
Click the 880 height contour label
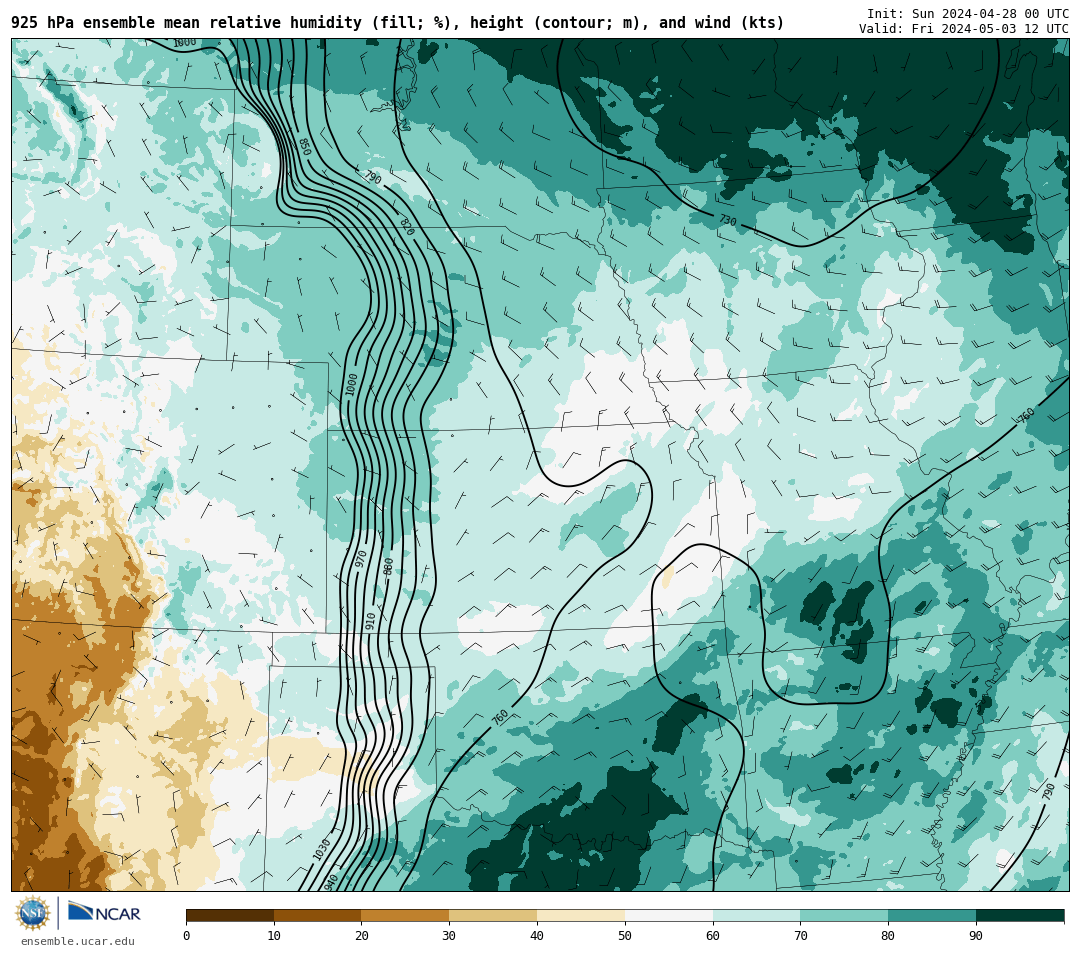[388, 566]
